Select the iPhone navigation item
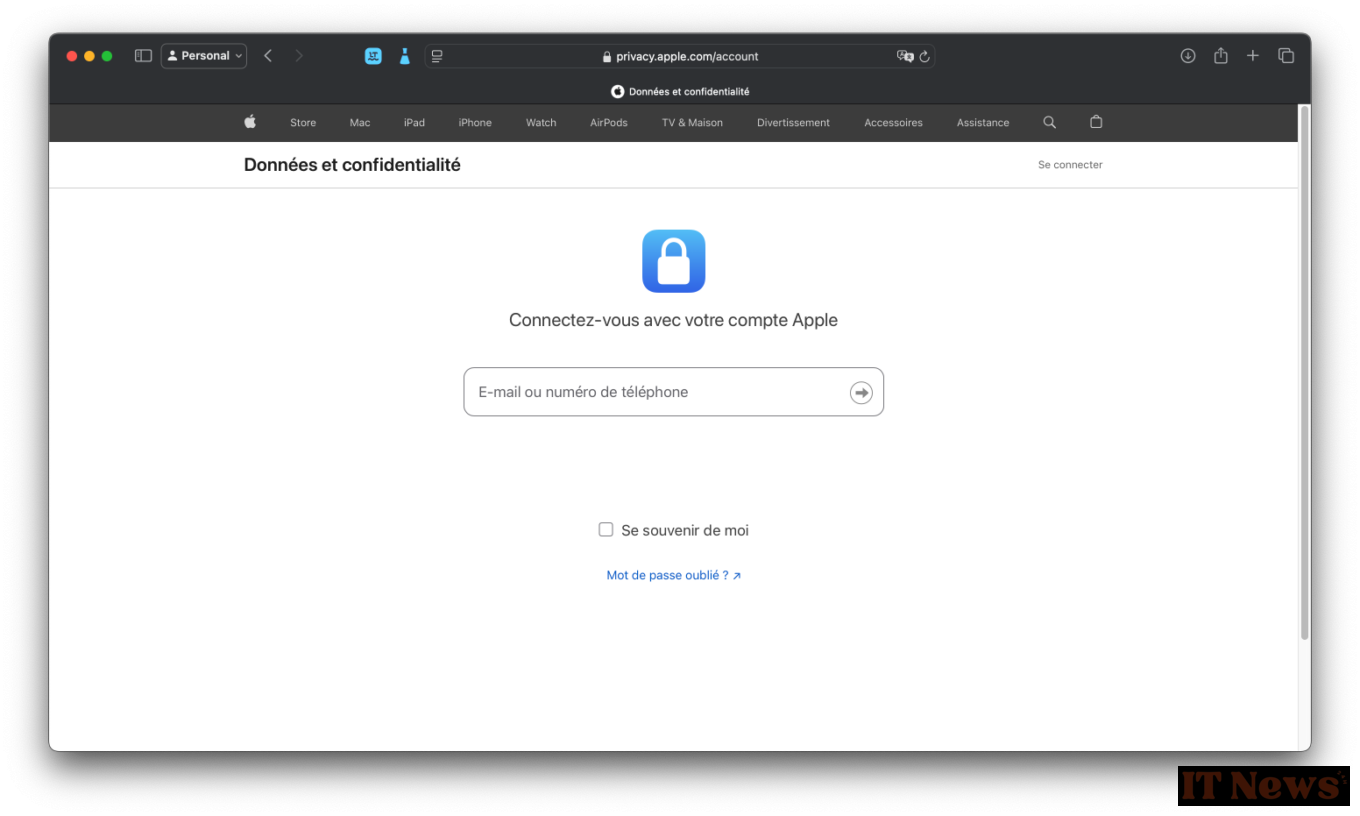The image size is (1360, 816). [x=475, y=123]
